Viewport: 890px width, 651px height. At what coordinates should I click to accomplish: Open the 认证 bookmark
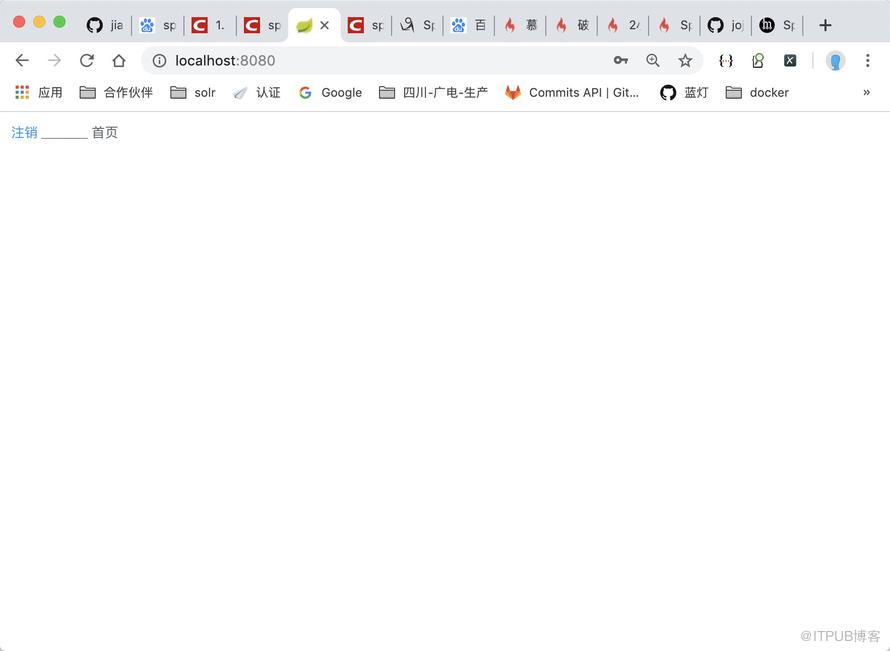coord(257,93)
